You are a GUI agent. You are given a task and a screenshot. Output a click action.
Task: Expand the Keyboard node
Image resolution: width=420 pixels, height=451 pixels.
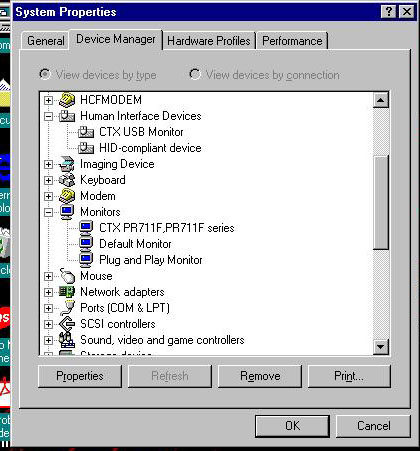coord(48,180)
